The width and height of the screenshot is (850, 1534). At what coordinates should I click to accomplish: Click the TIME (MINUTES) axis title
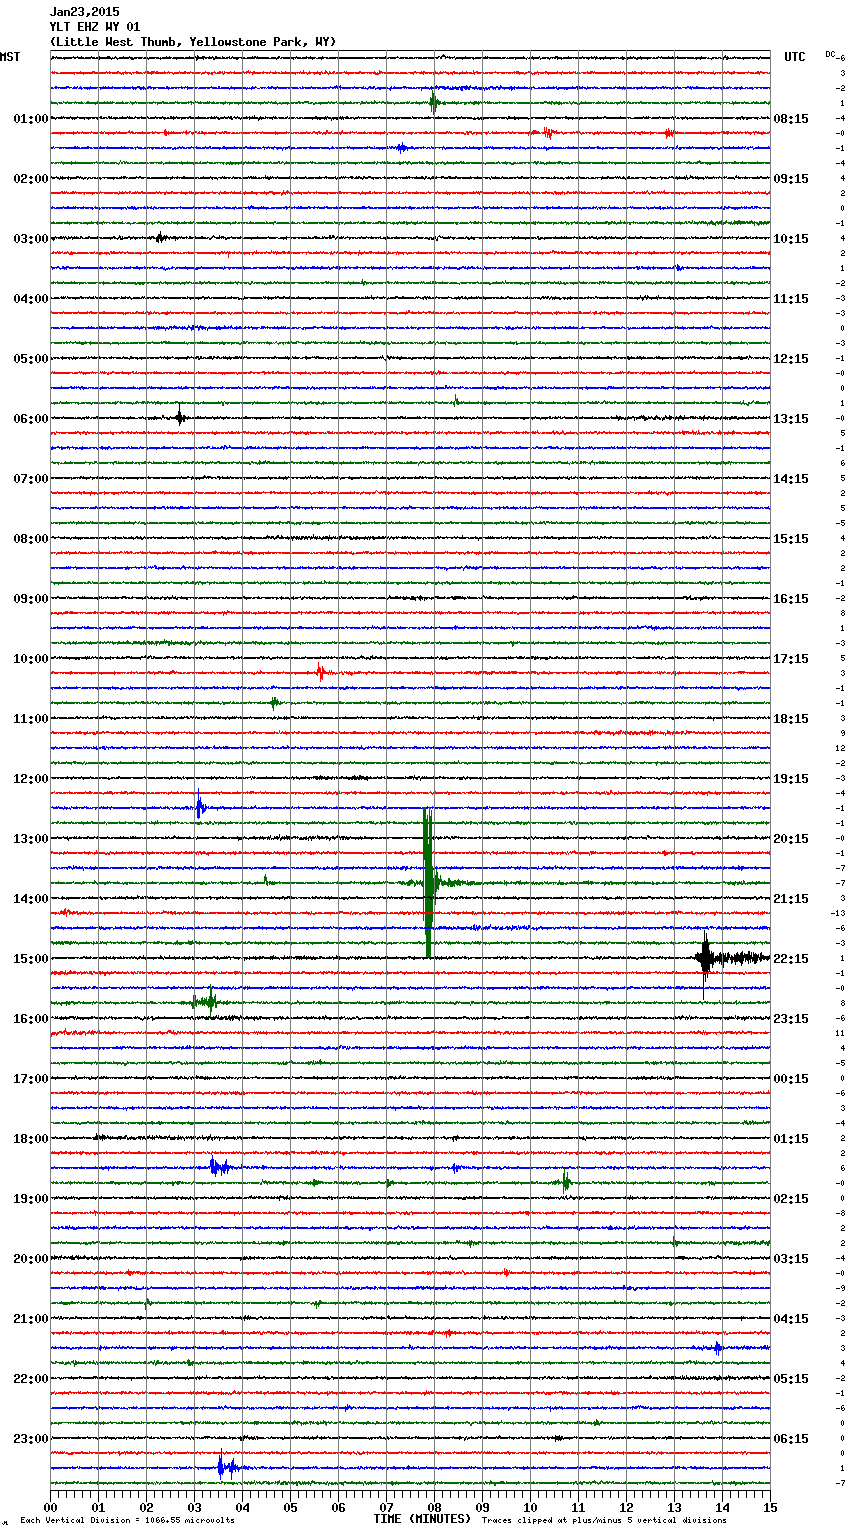click(422, 1519)
